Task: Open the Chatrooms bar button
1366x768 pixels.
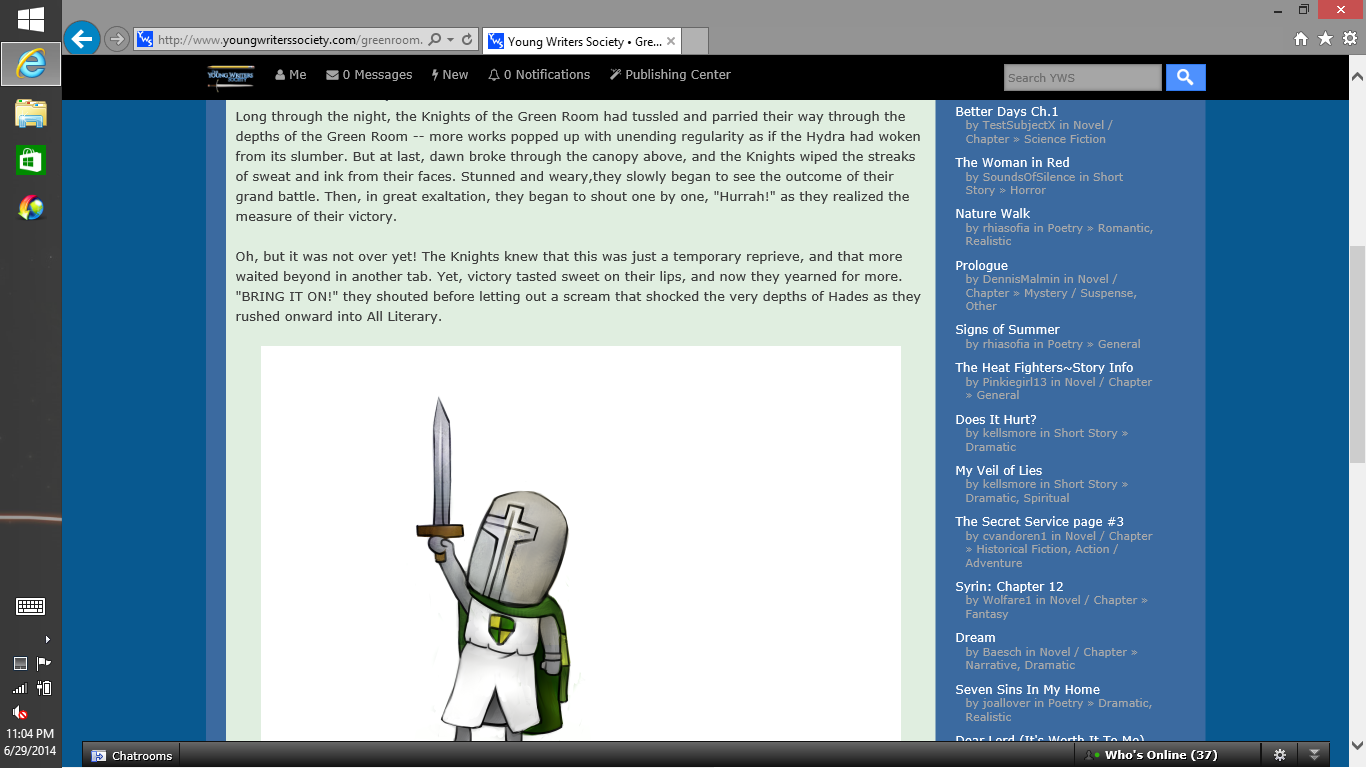Action: (x=132, y=755)
